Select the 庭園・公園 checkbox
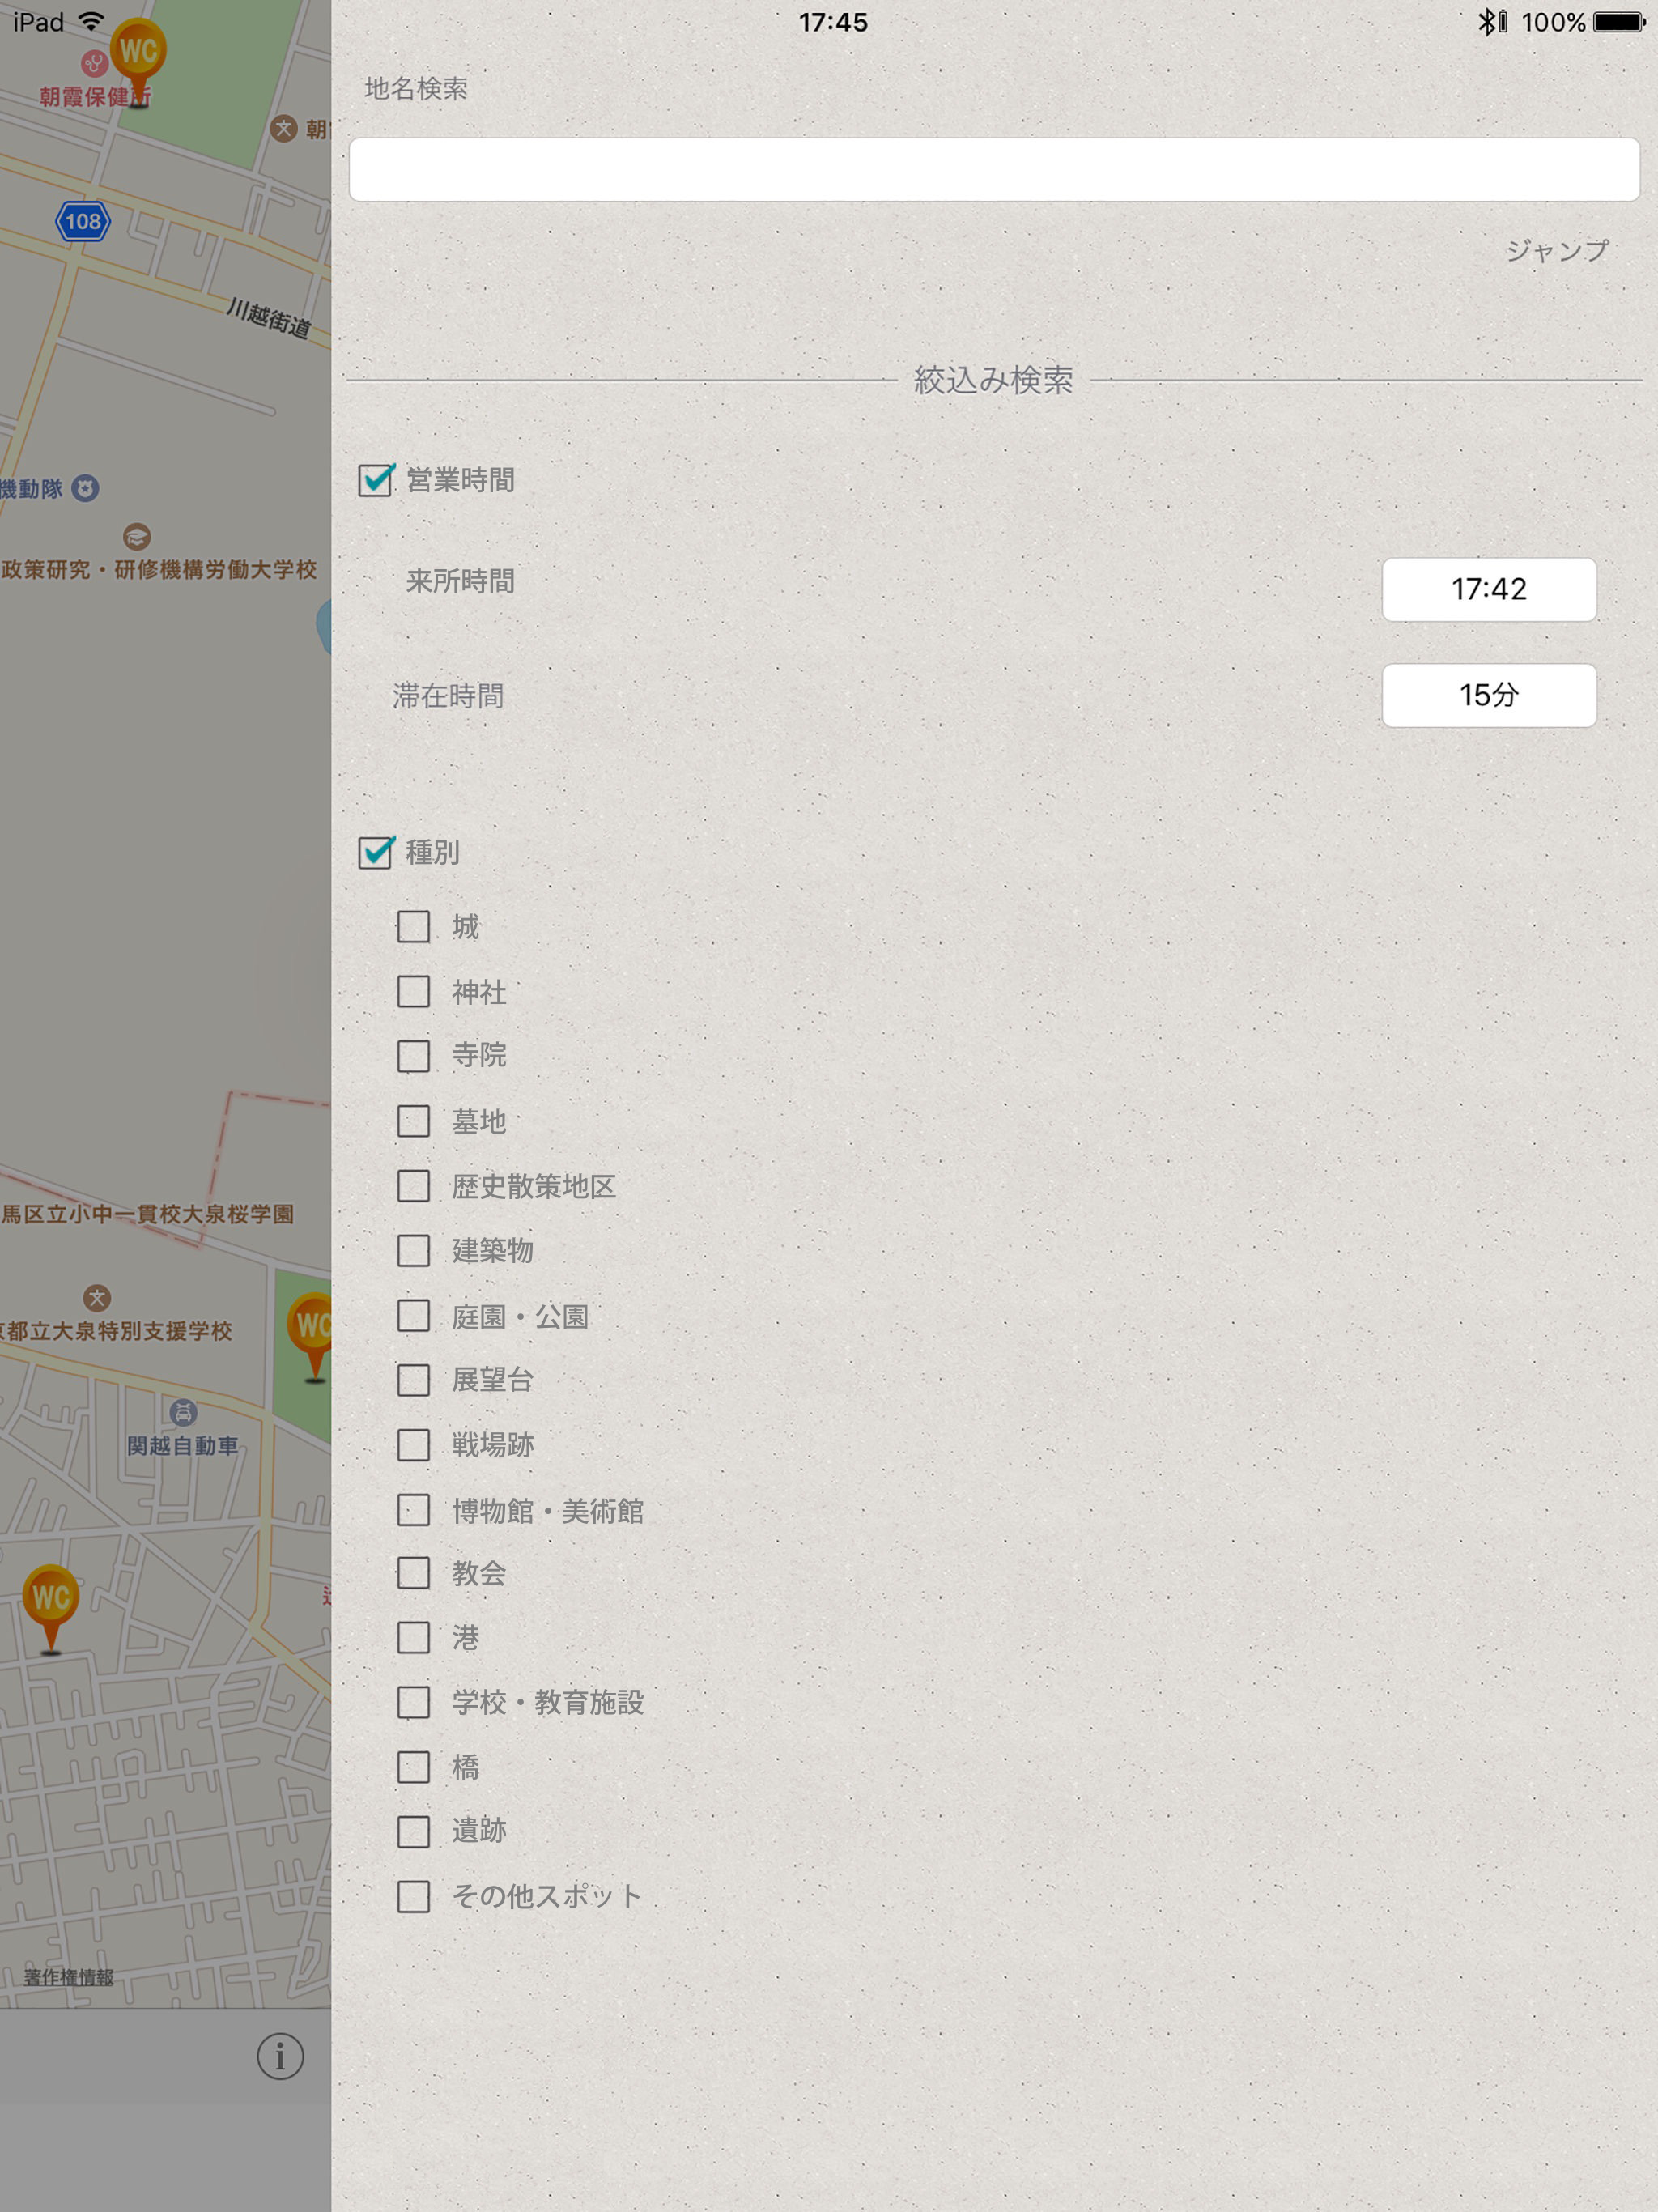Viewport: 1658px width, 2212px height. pos(413,1316)
